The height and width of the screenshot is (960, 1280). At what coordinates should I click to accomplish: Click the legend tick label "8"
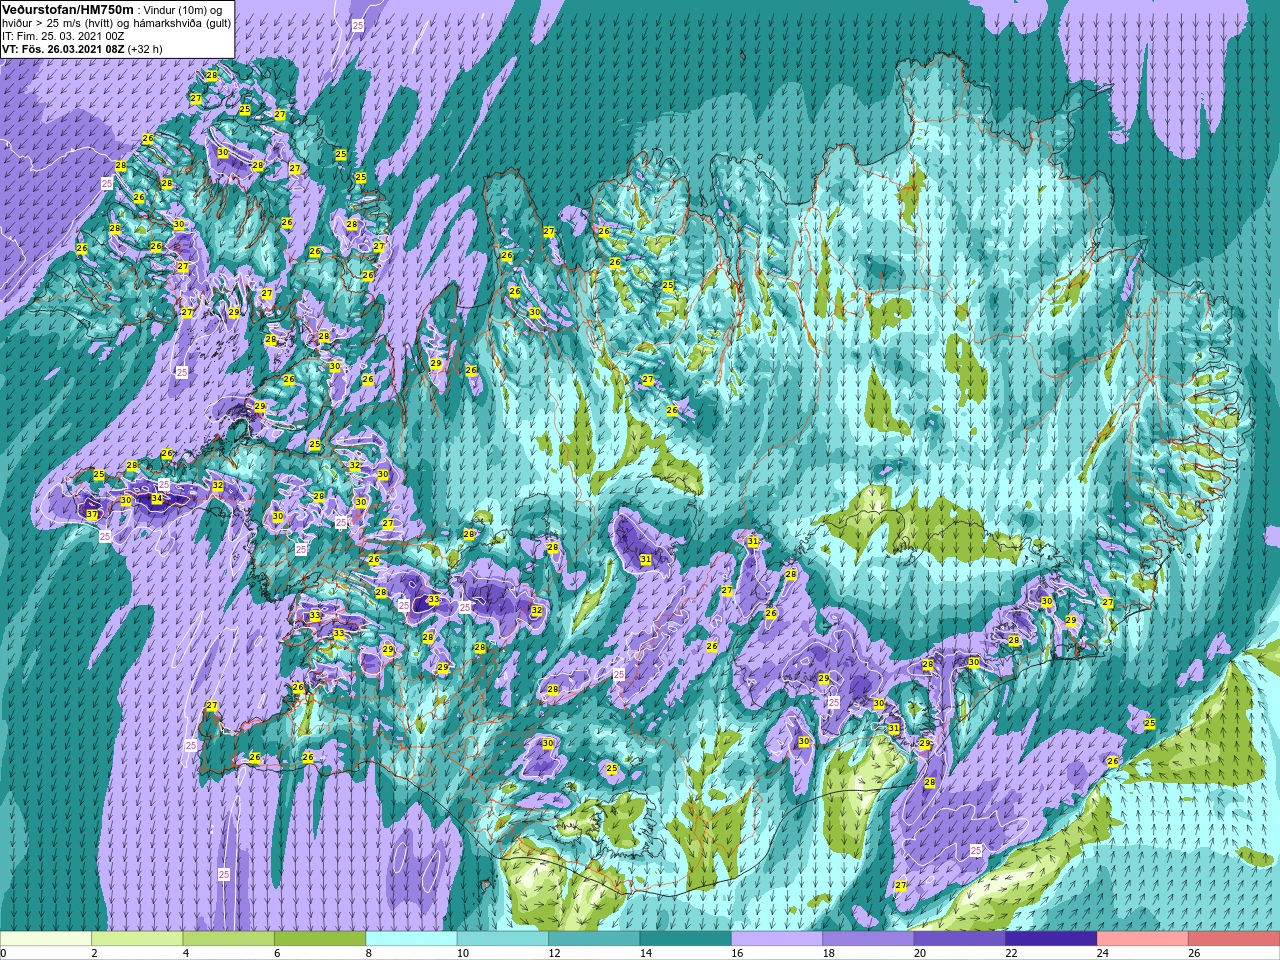(x=369, y=953)
